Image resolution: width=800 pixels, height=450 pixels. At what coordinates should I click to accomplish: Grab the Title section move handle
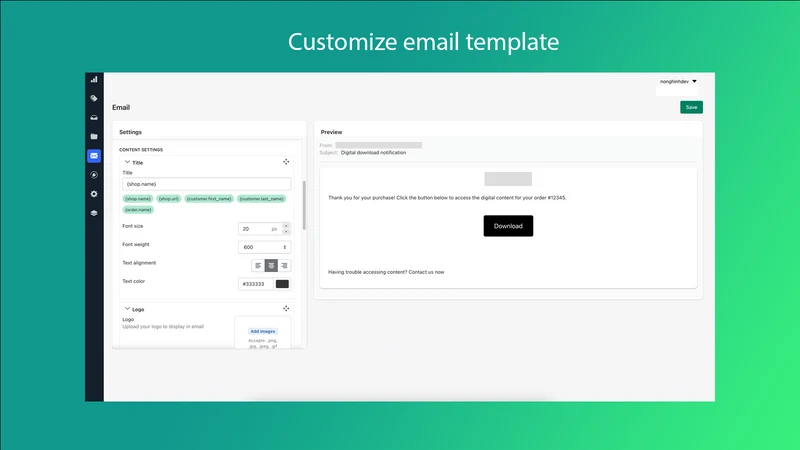tap(286, 162)
